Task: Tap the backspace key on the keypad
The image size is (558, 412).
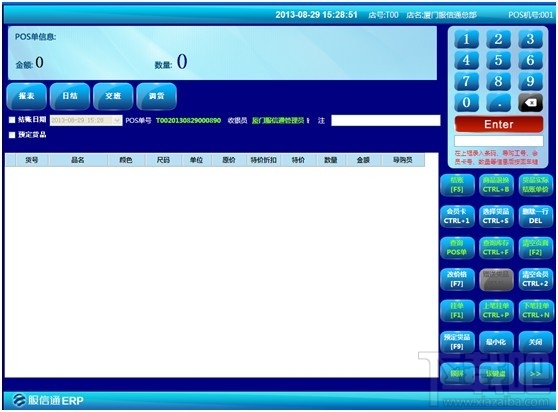Action: [530, 103]
